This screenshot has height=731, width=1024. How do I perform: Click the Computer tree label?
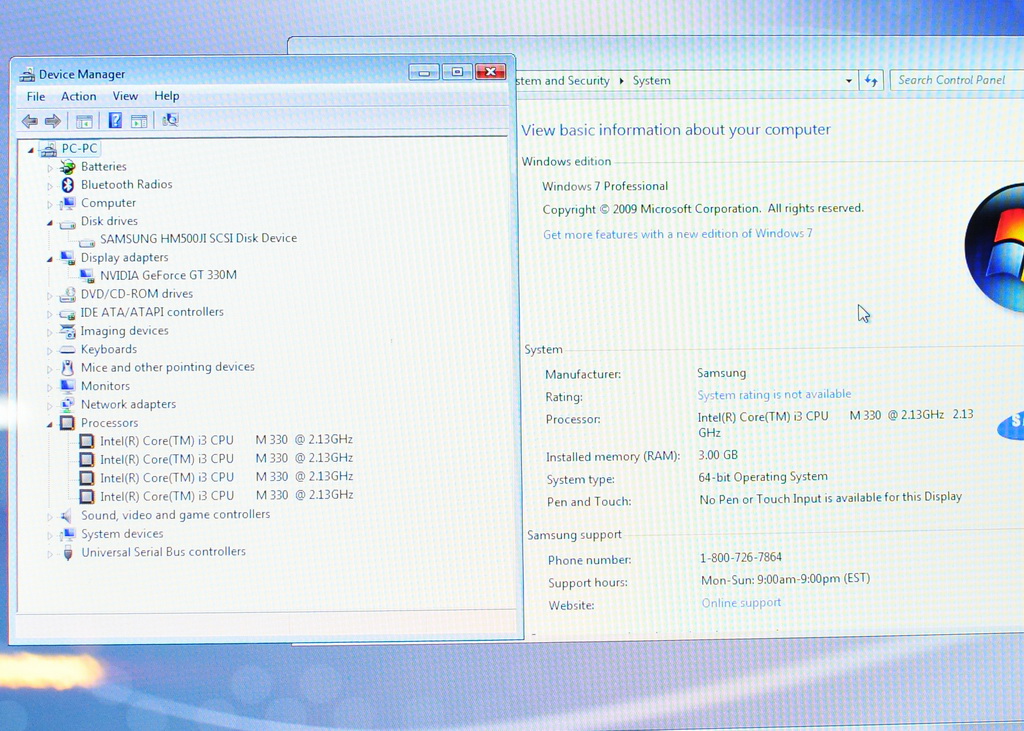click(108, 203)
